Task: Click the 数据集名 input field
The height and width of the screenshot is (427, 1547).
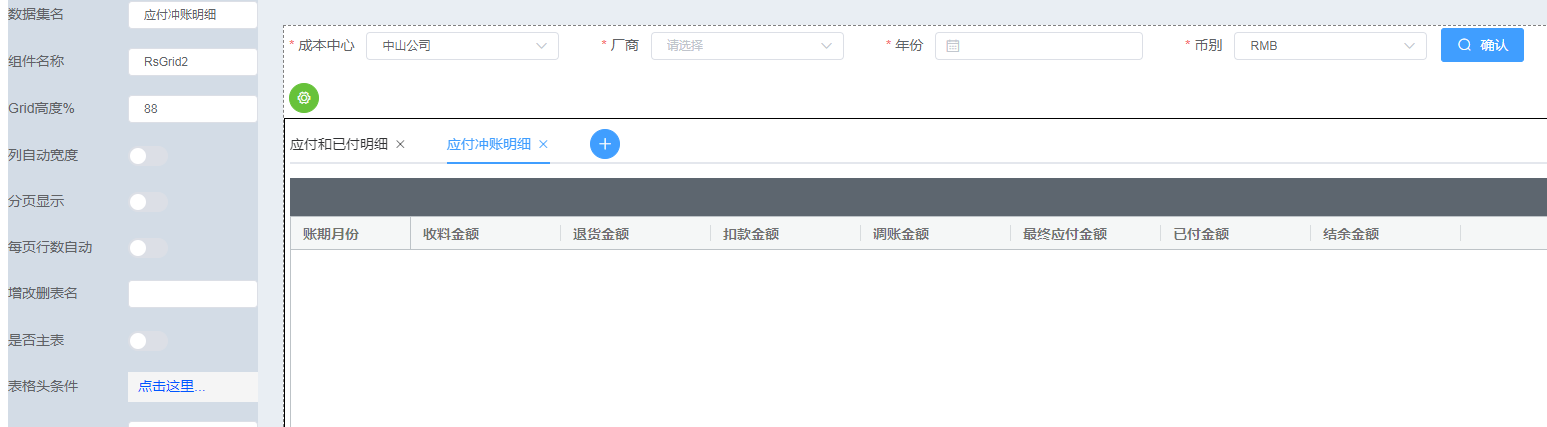Action: 193,15
